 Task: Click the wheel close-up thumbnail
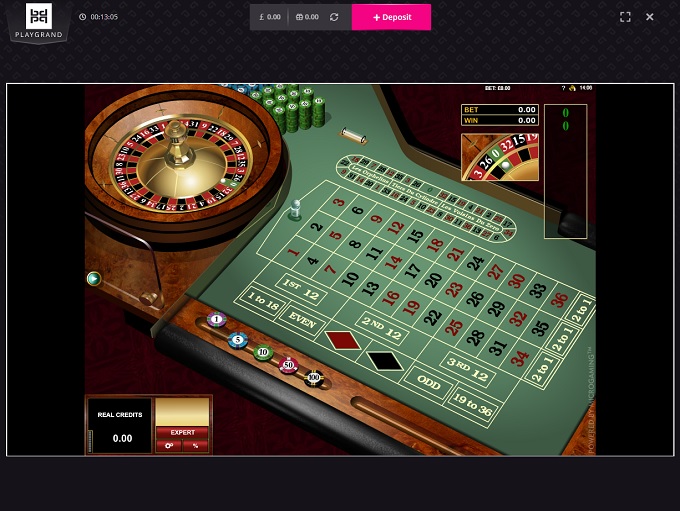500,157
